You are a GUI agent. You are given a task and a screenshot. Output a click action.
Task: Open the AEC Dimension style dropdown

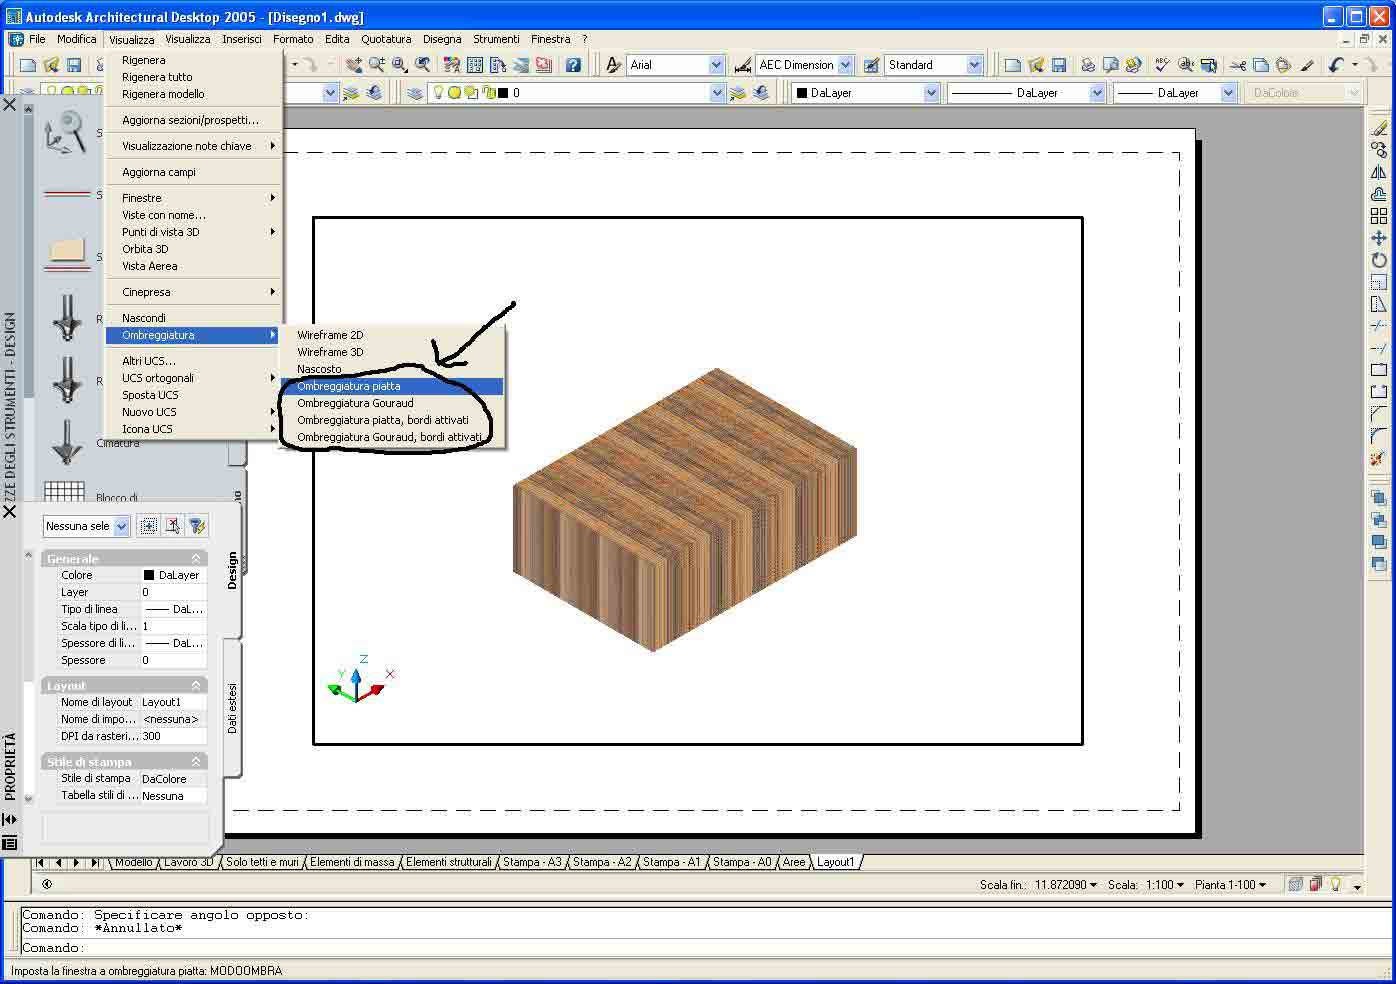pos(845,65)
